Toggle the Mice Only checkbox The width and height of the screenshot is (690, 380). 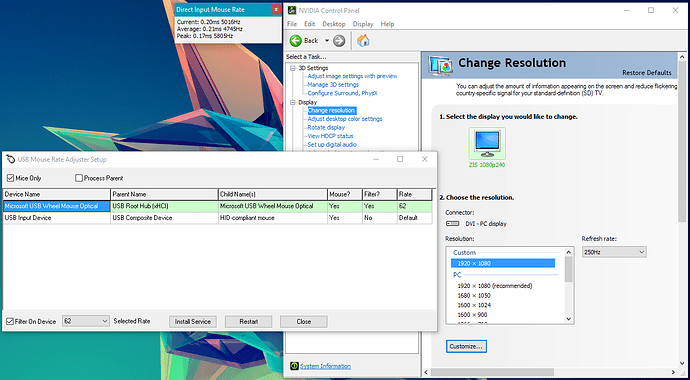11,178
